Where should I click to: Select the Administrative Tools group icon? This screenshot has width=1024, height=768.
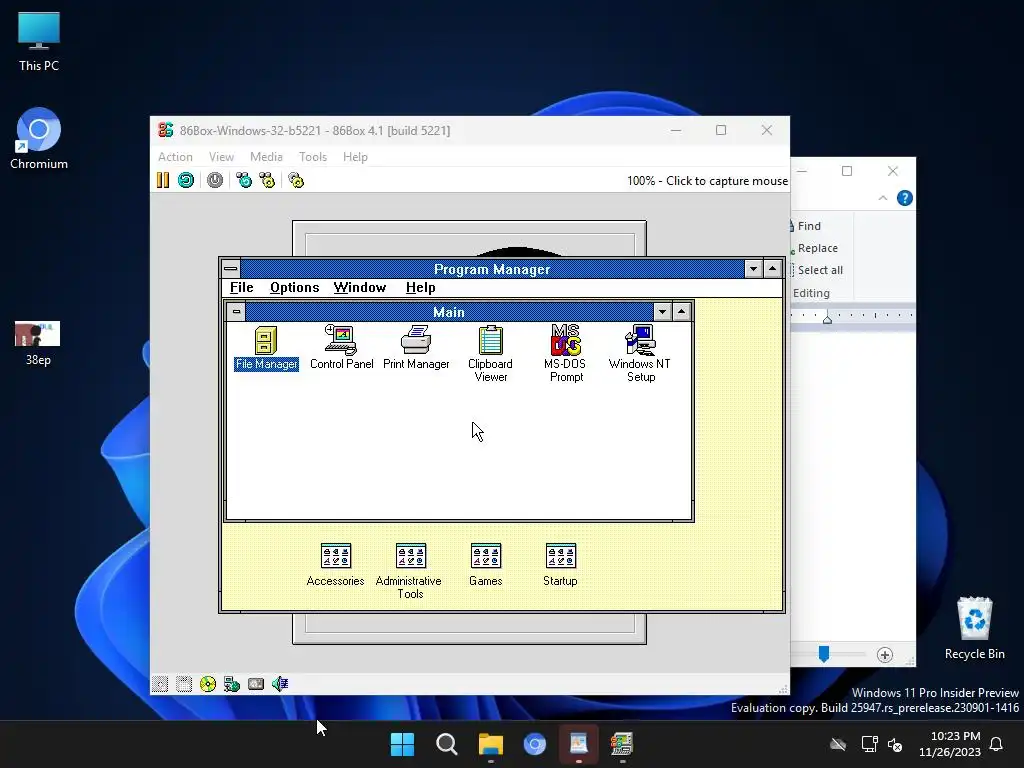click(x=409, y=571)
